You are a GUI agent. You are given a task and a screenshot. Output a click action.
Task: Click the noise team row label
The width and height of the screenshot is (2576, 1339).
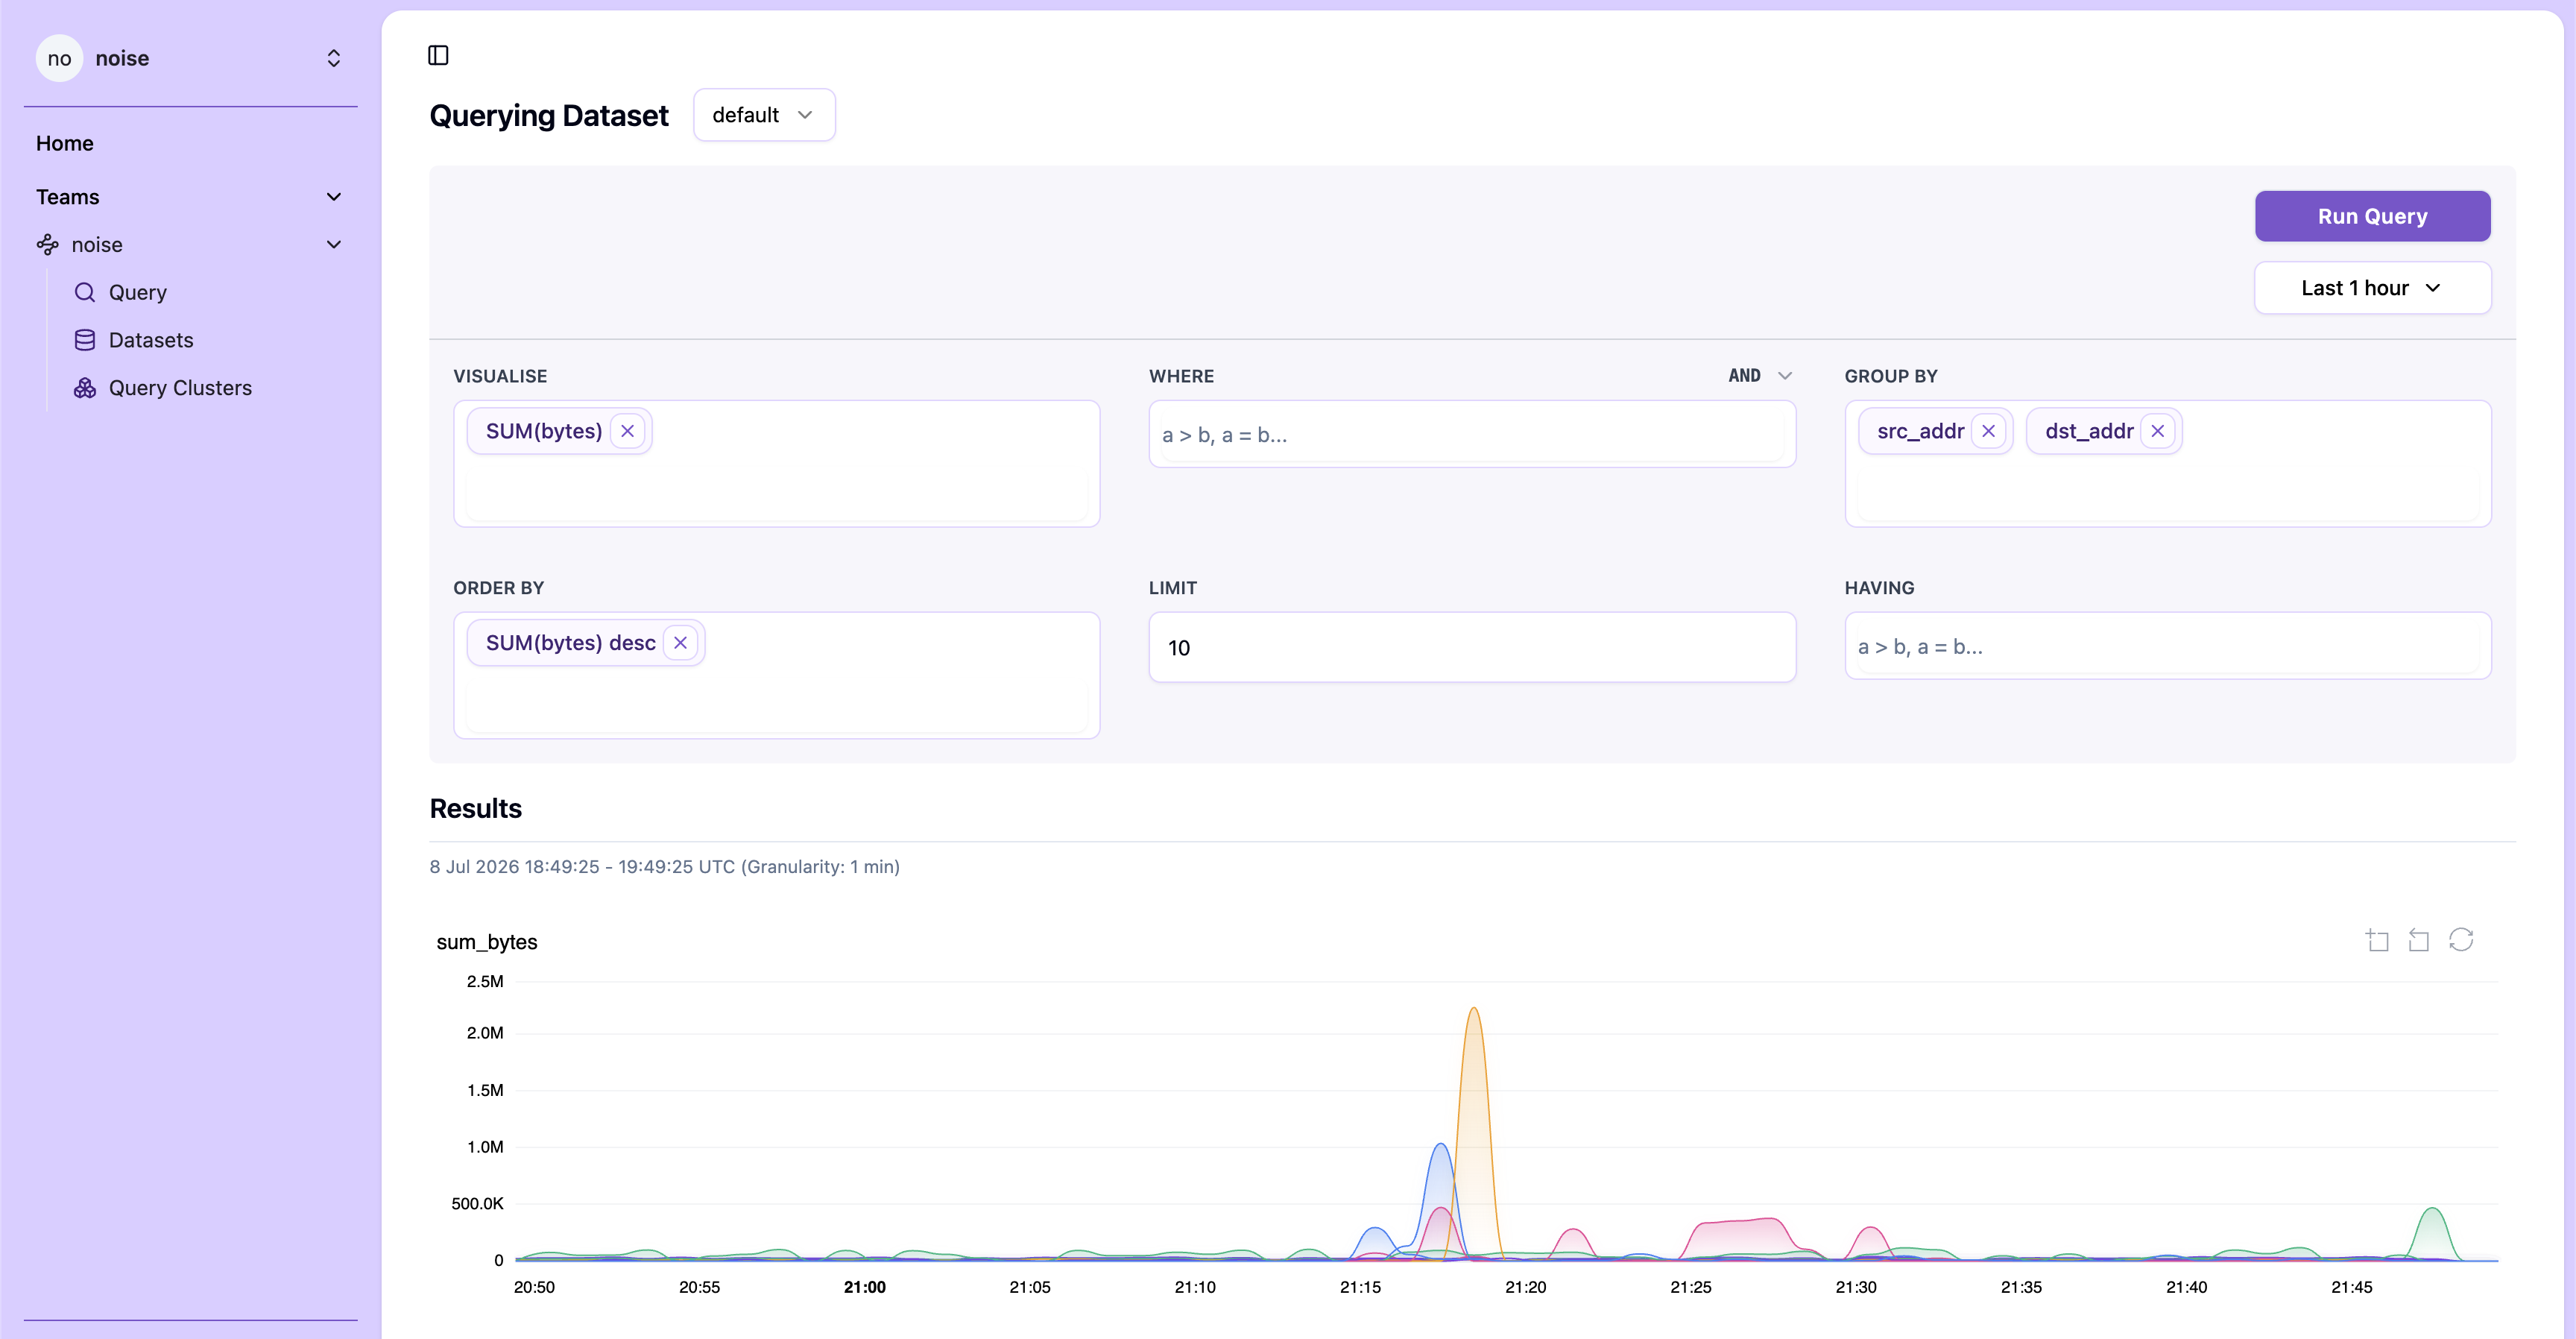[x=97, y=245]
